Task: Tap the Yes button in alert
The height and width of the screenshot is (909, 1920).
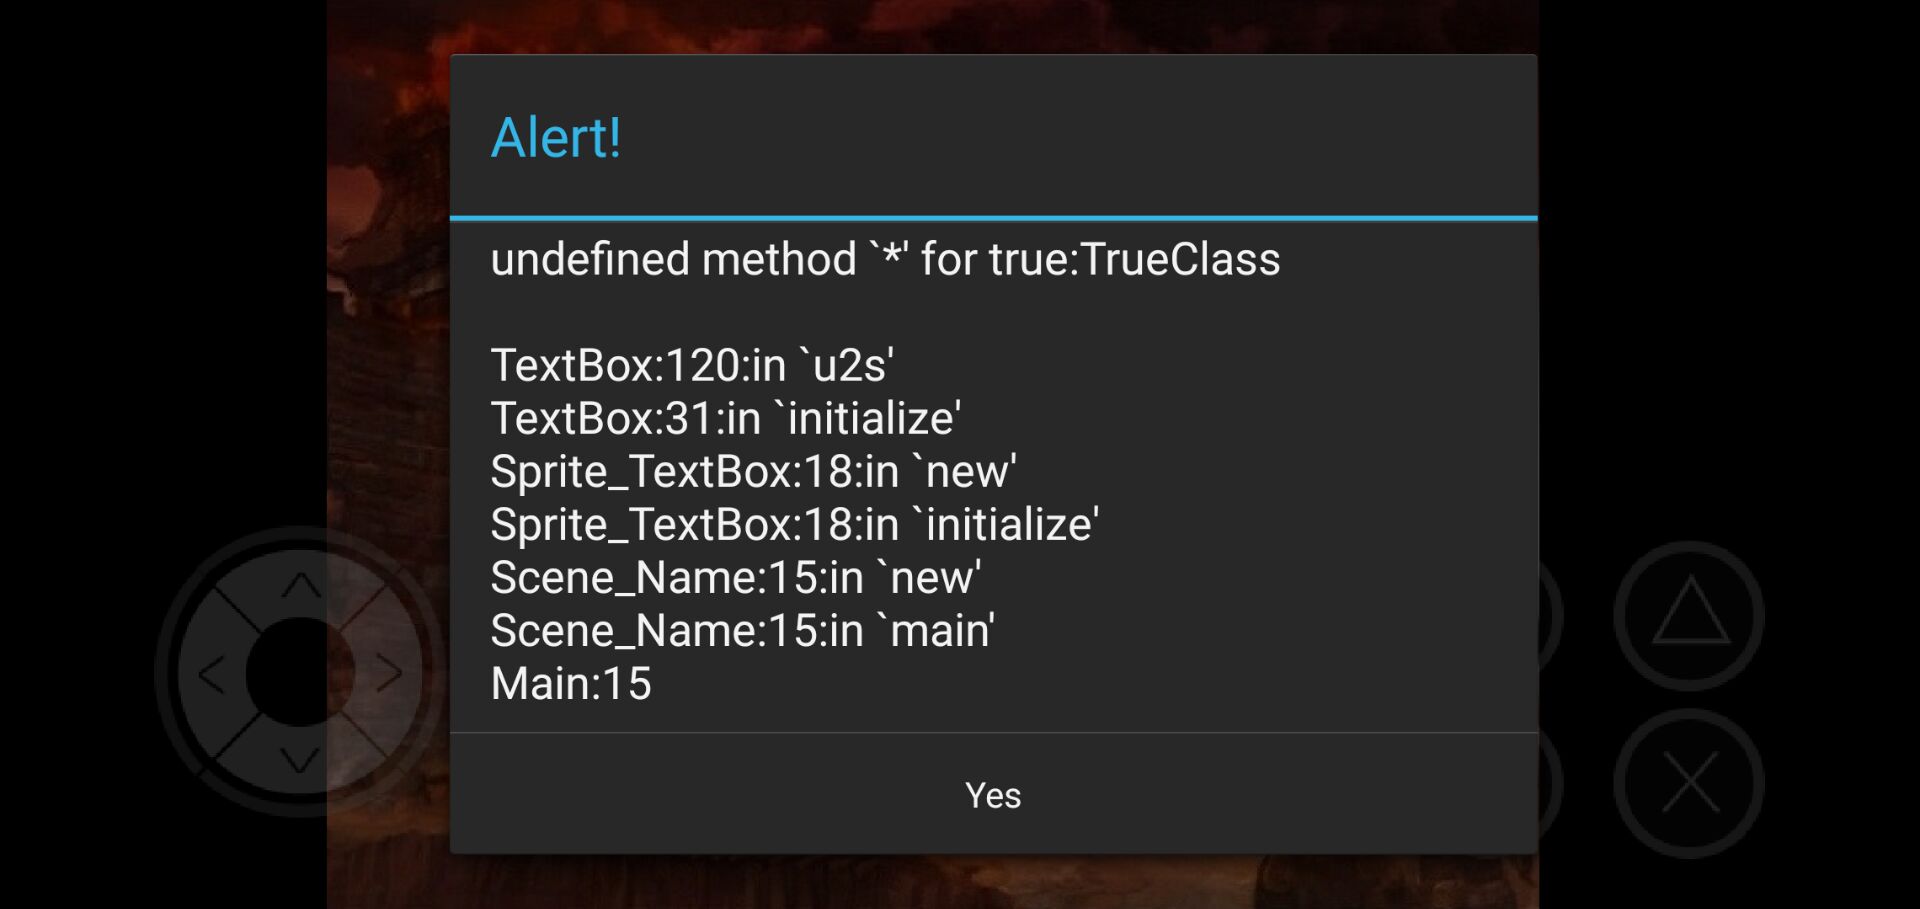Action: [993, 794]
